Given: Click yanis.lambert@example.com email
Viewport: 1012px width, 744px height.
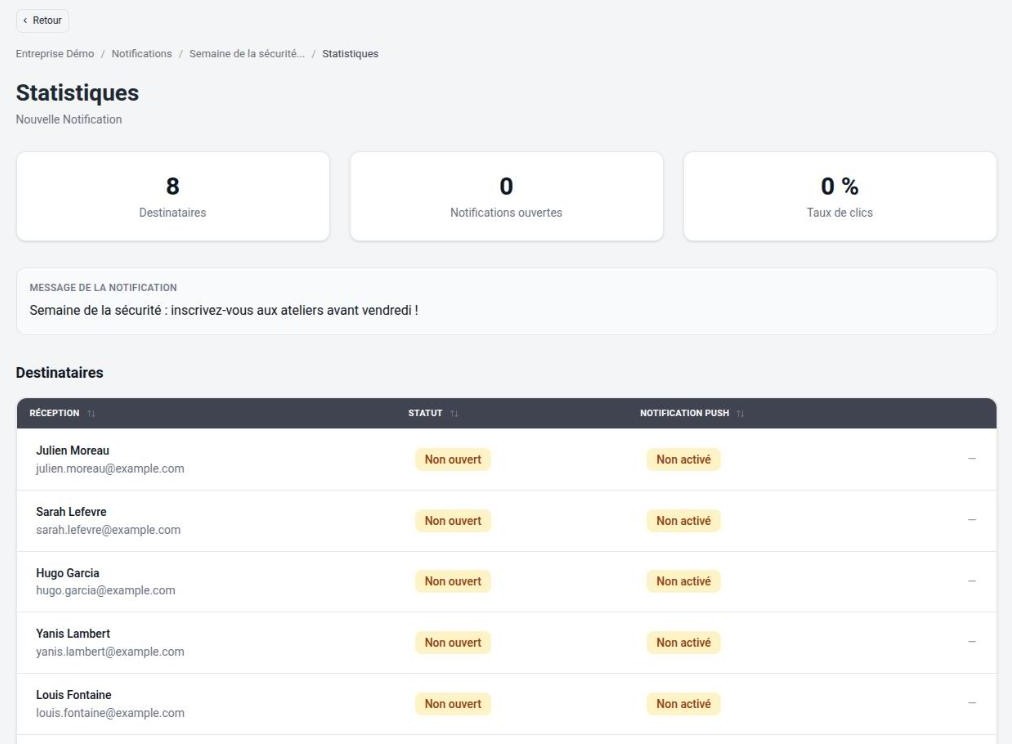Looking at the screenshot, I should click(110, 652).
